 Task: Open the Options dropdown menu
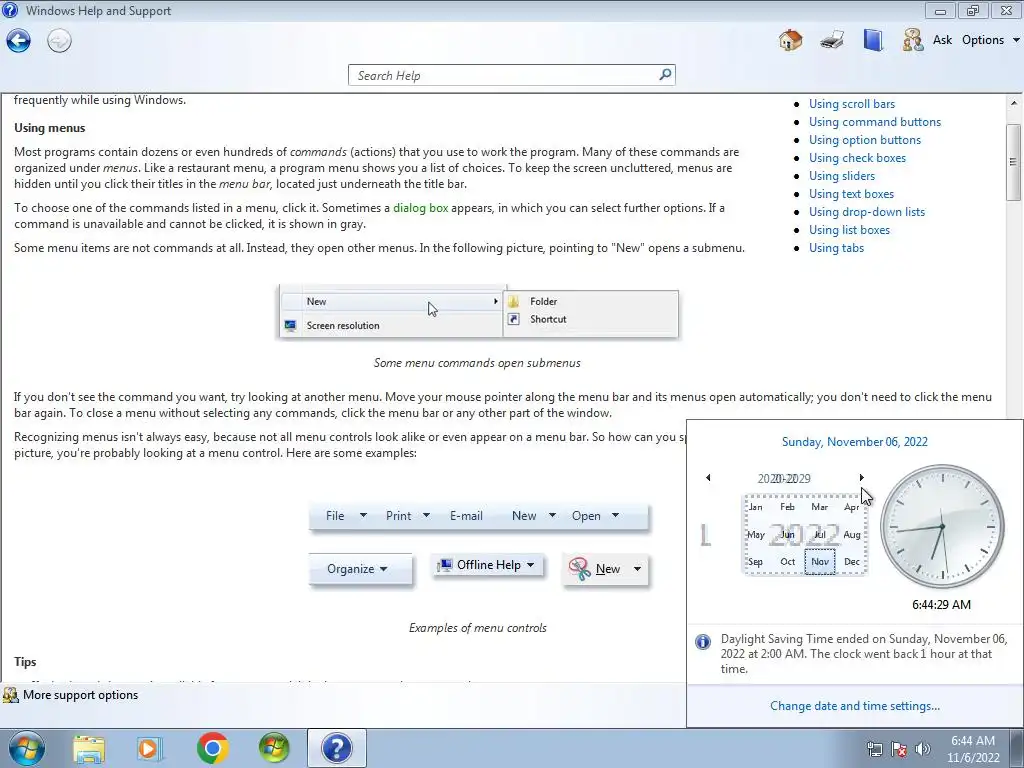(990, 40)
